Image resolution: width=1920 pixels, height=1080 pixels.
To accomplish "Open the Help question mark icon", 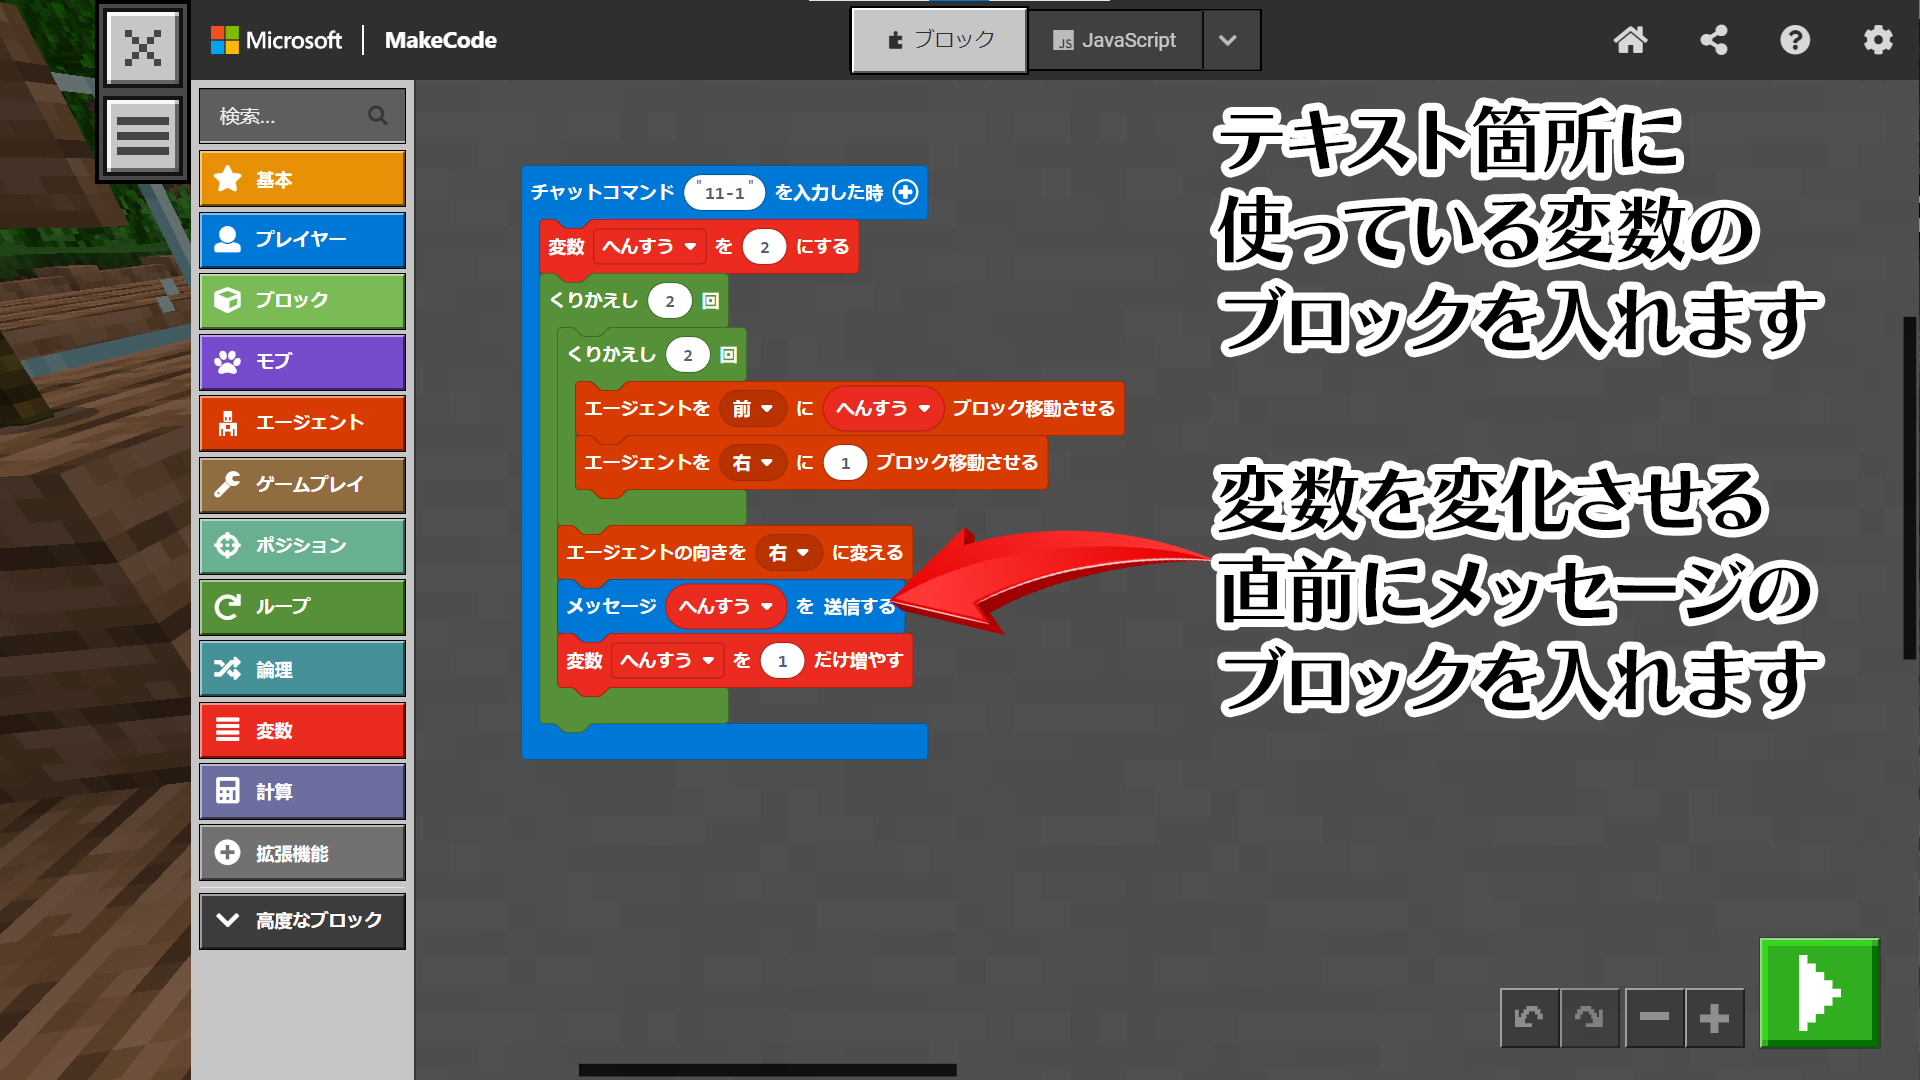I will pos(1795,40).
